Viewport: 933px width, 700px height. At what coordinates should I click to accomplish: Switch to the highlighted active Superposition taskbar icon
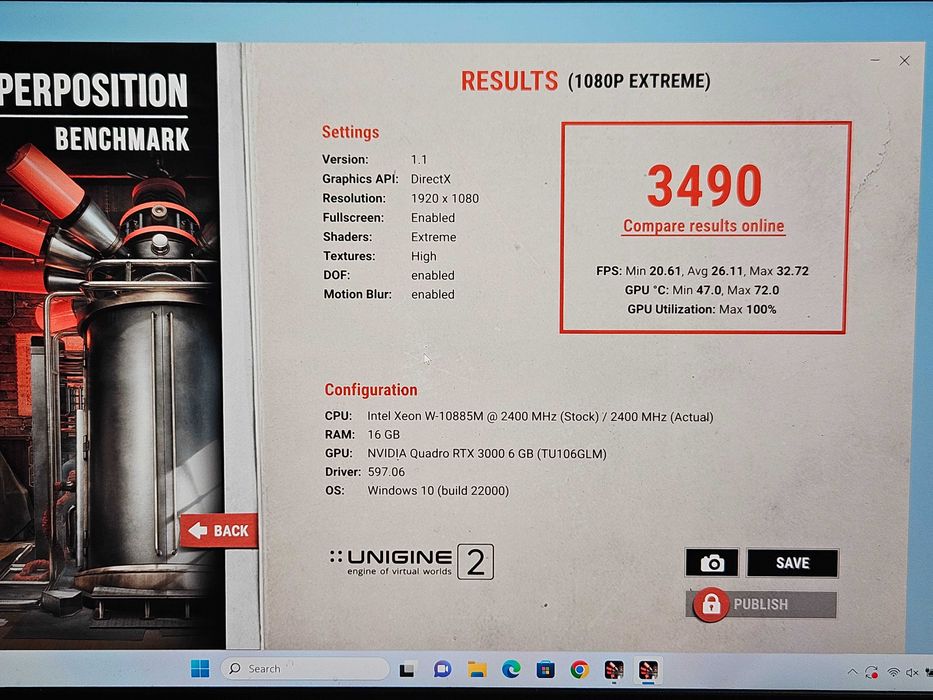[x=648, y=670]
